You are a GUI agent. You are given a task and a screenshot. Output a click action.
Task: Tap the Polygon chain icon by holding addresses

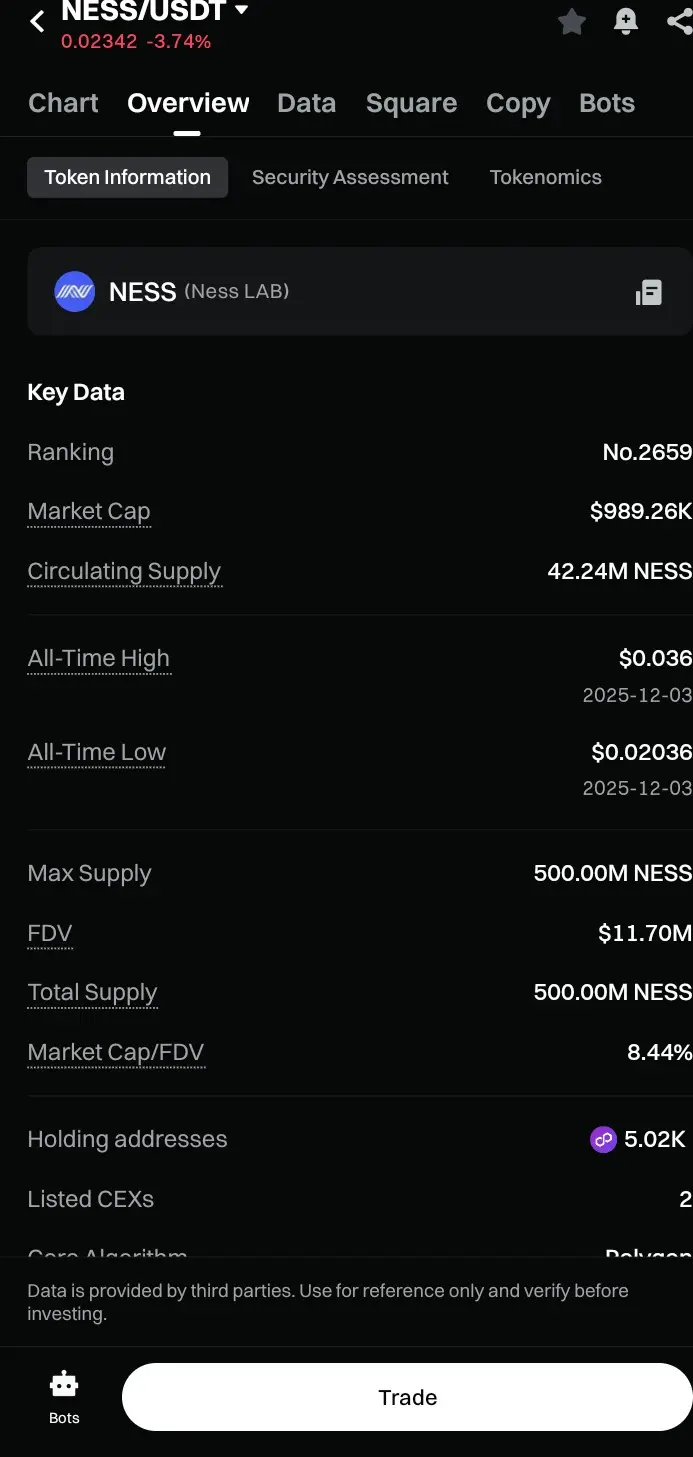(x=603, y=1139)
